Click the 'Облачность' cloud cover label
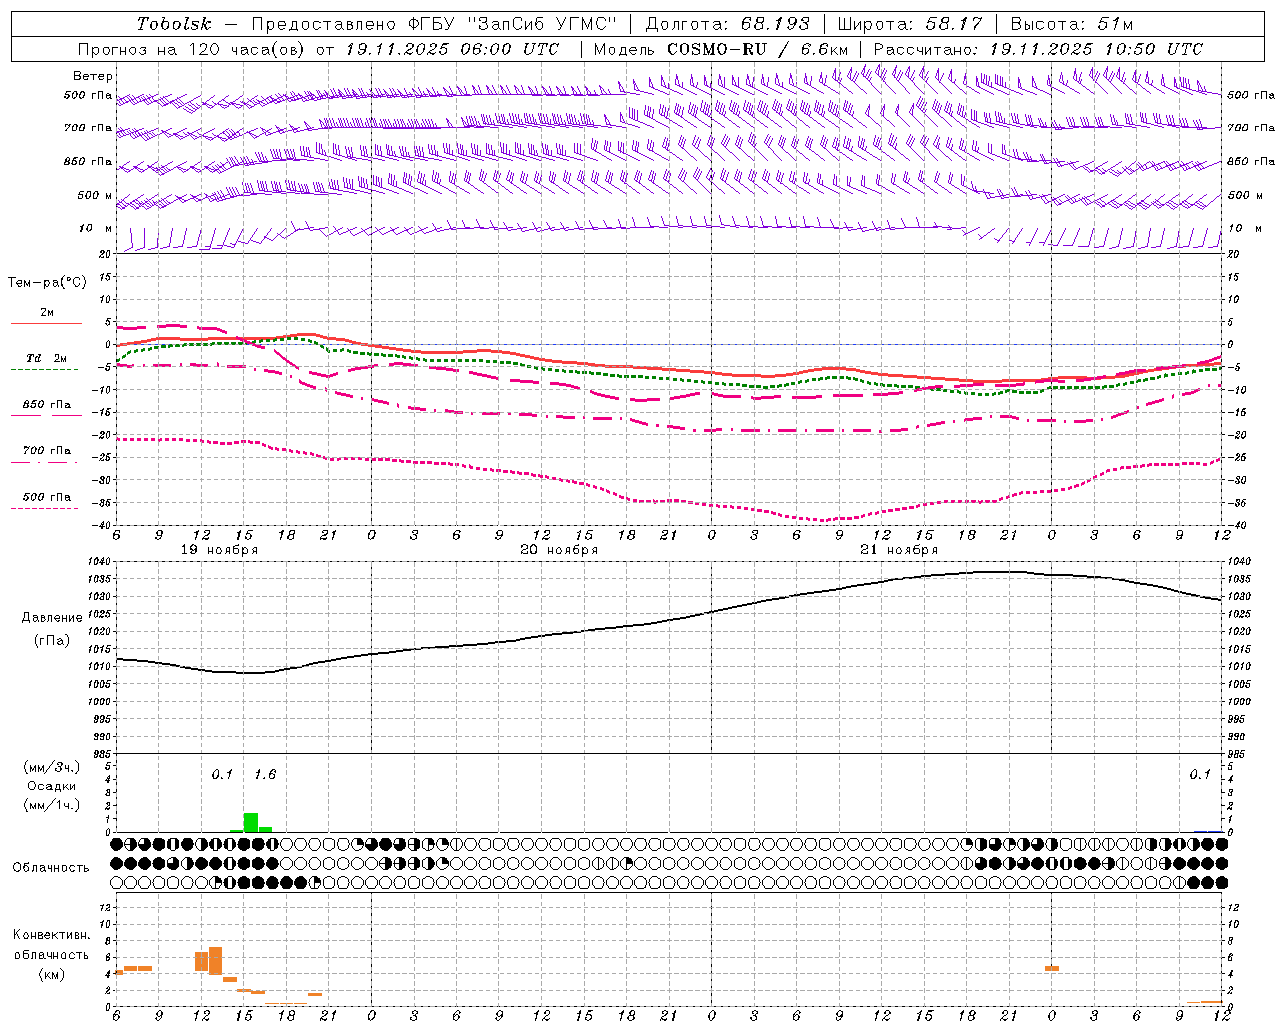This screenshot has height=1024, width=1280. [51, 867]
